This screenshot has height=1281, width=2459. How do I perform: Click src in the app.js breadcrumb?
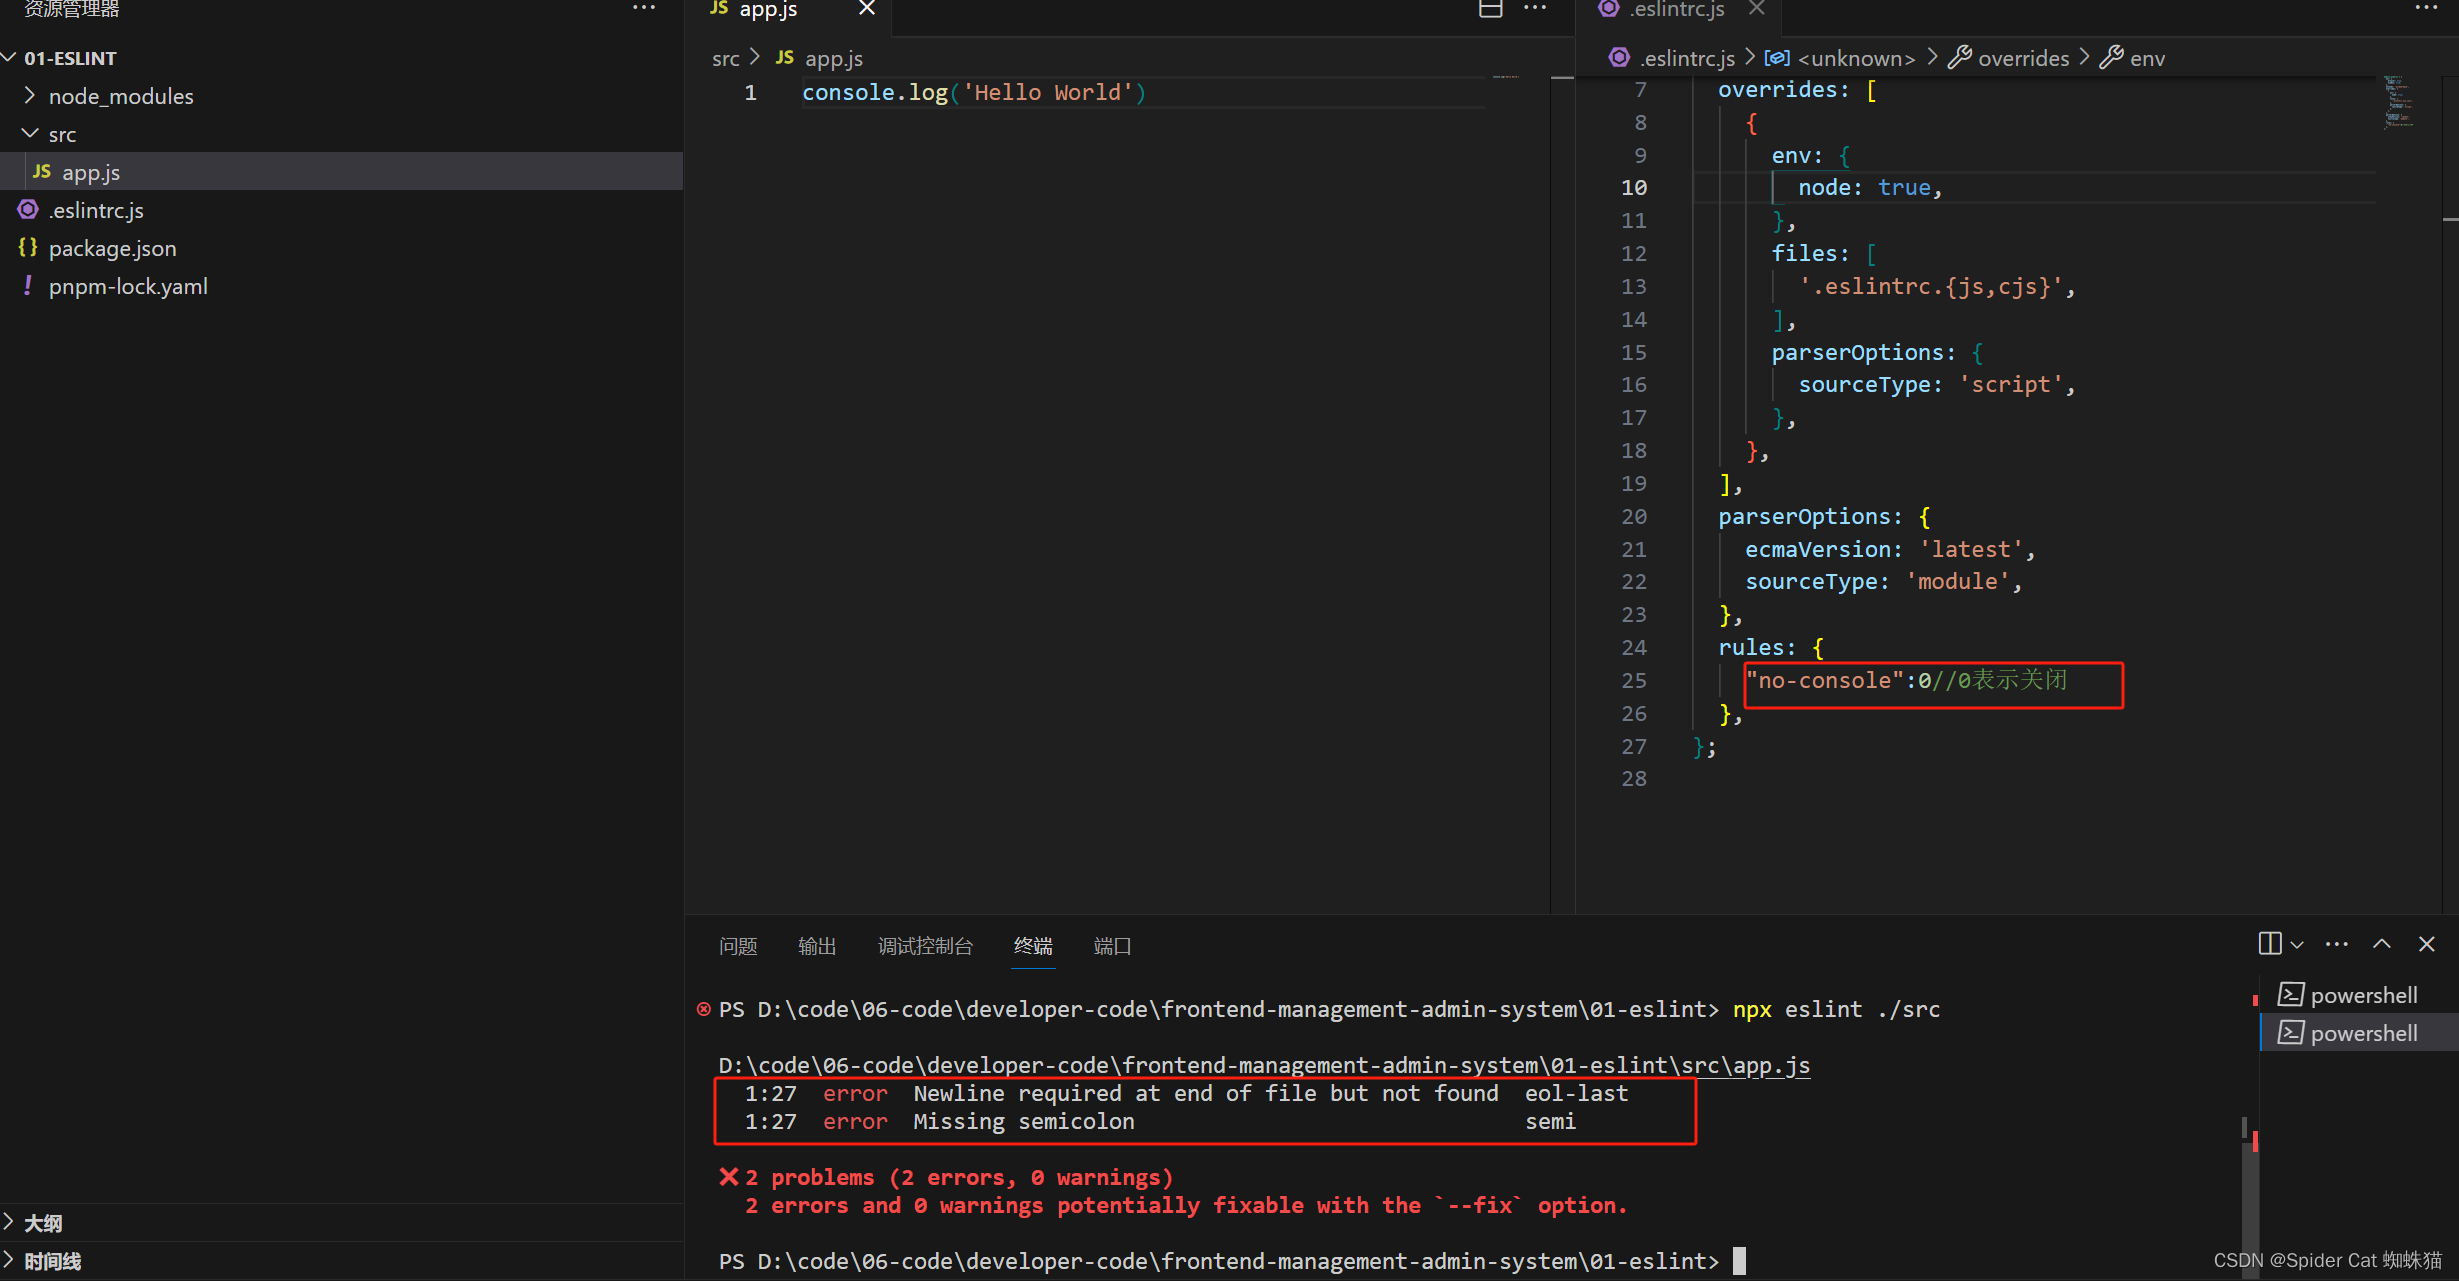click(726, 59)
